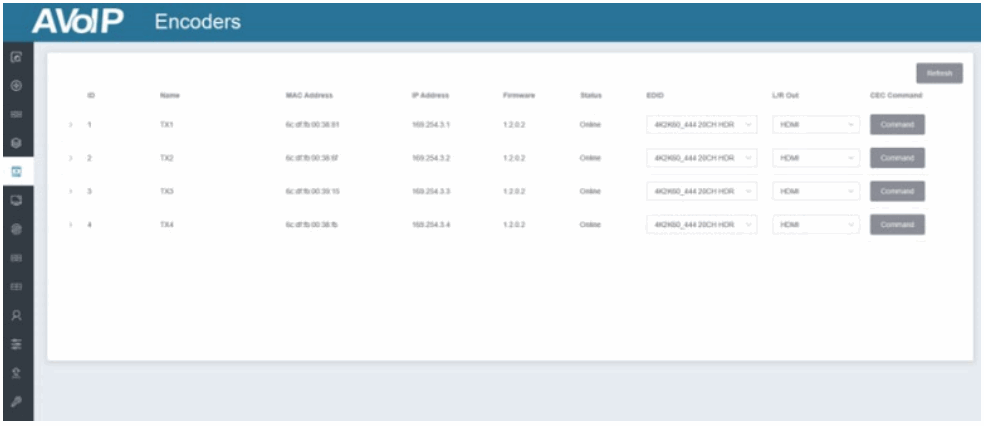Screen dimensions: 984x426
Task: Open the L/R Out dropdown for TX2
Action: (x=816, y=158)
